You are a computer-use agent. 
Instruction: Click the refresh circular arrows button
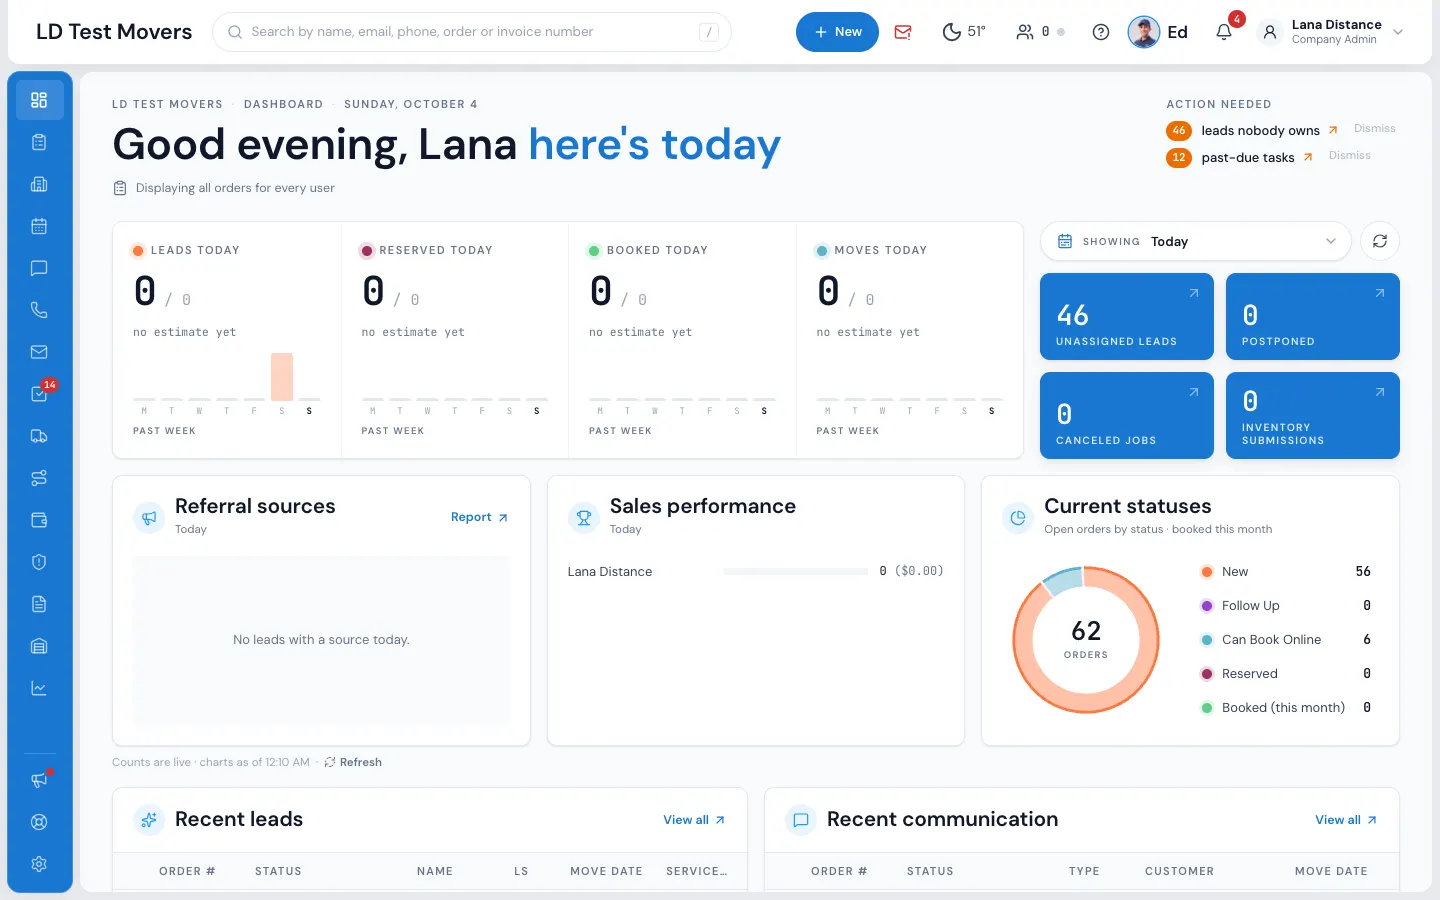click(x=1380, y=241)
